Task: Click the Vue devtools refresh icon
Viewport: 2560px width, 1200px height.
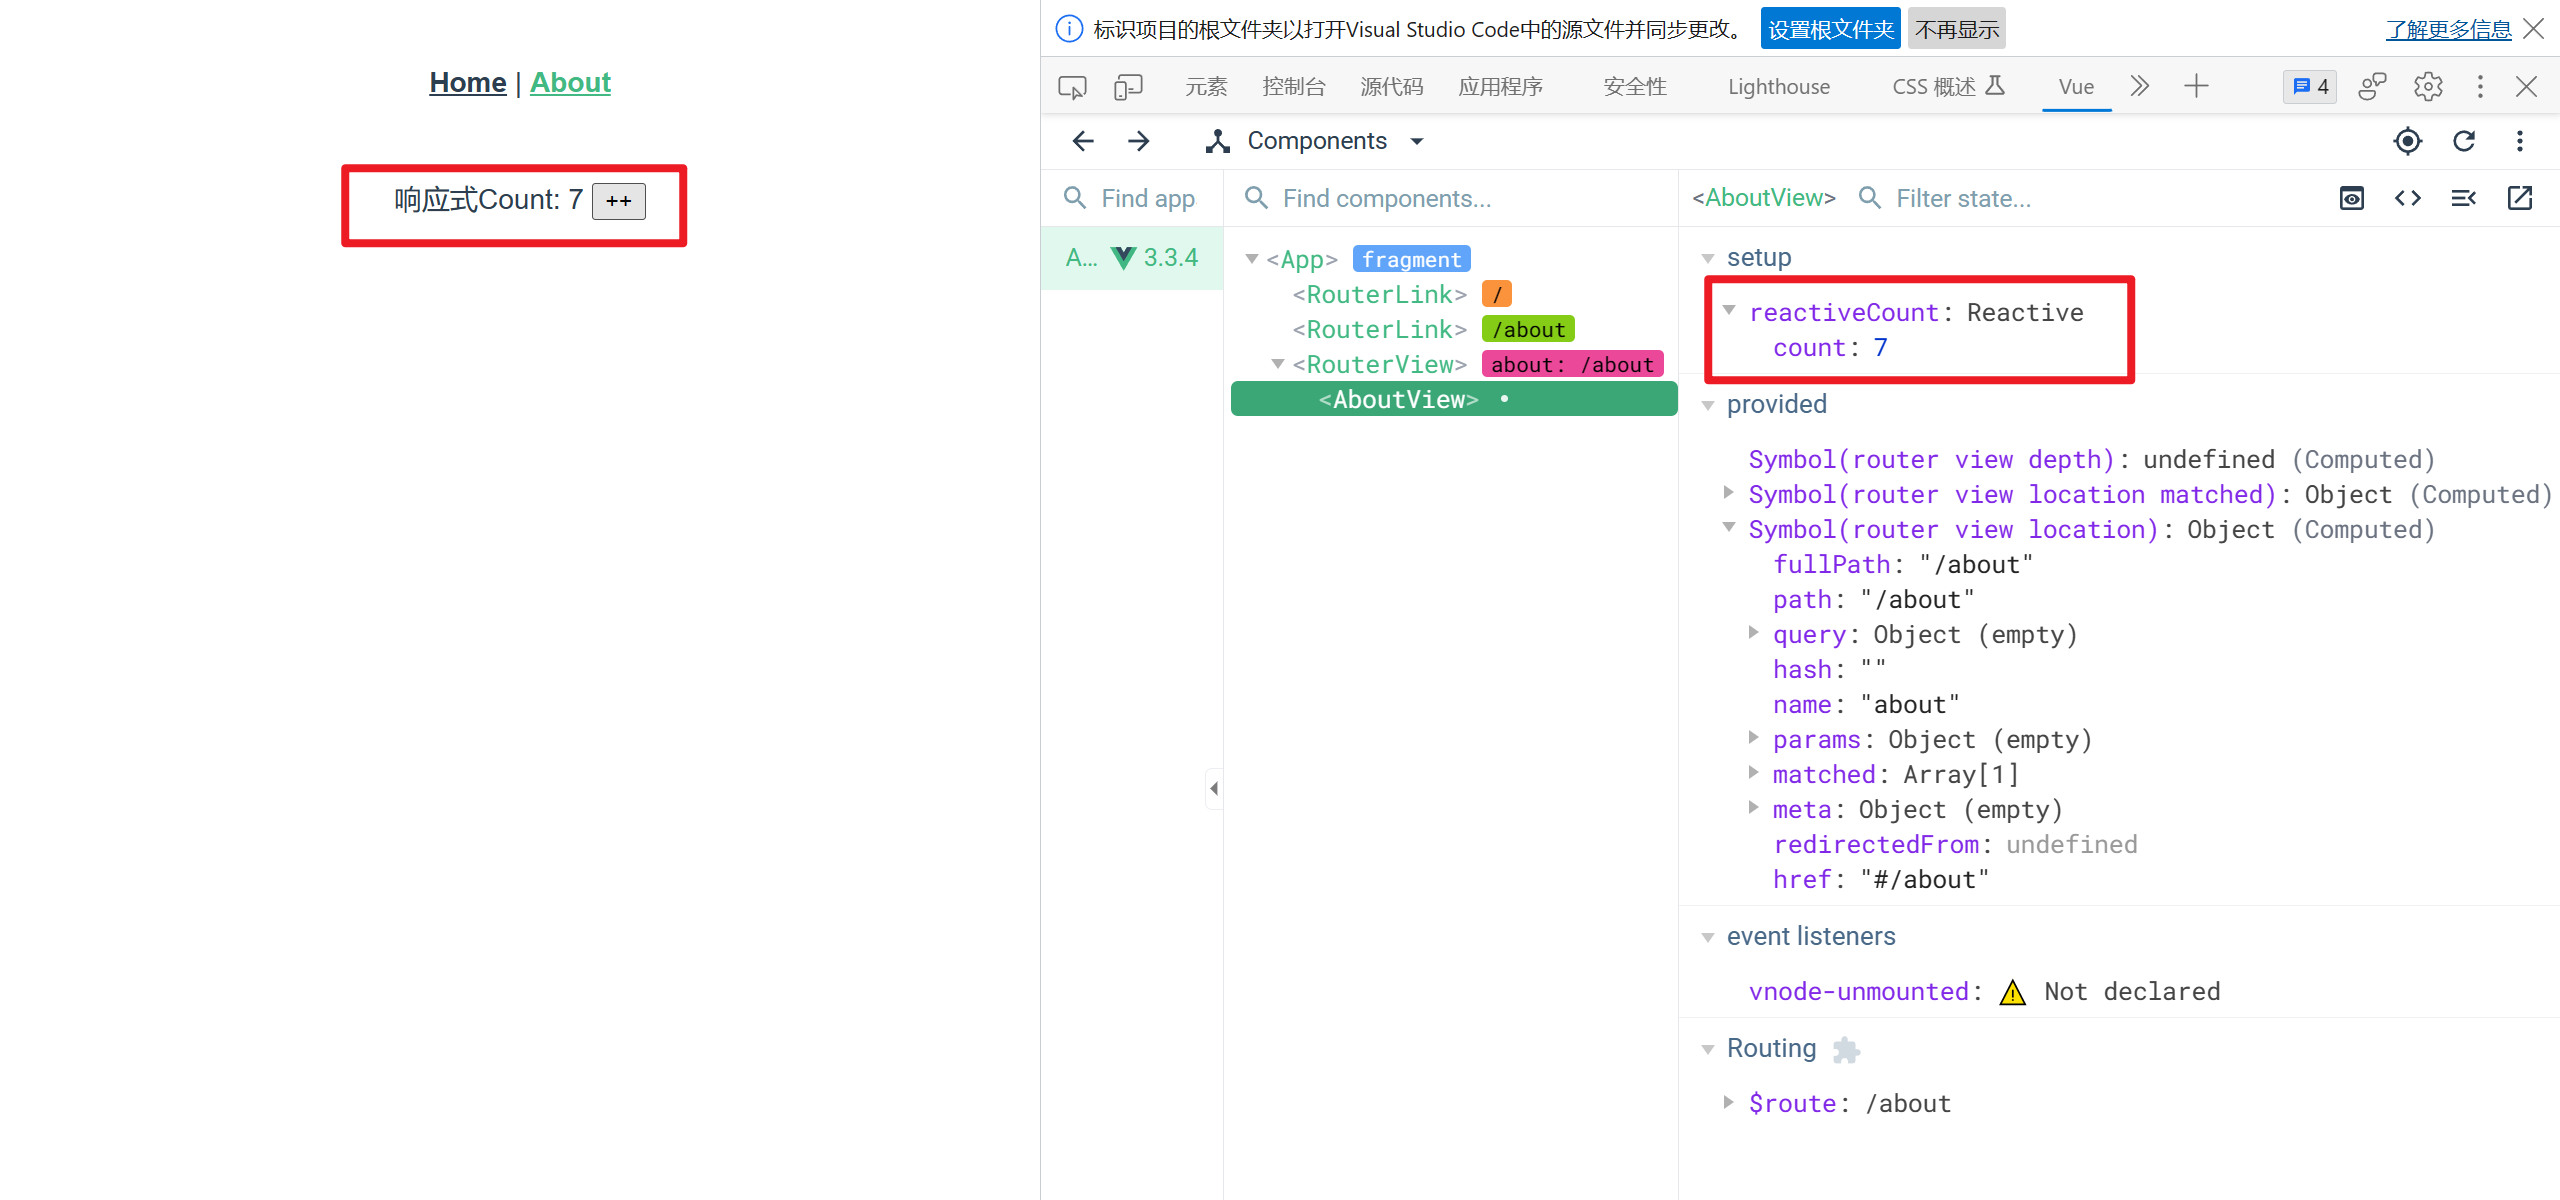Action: click(x=2464, y=141)
